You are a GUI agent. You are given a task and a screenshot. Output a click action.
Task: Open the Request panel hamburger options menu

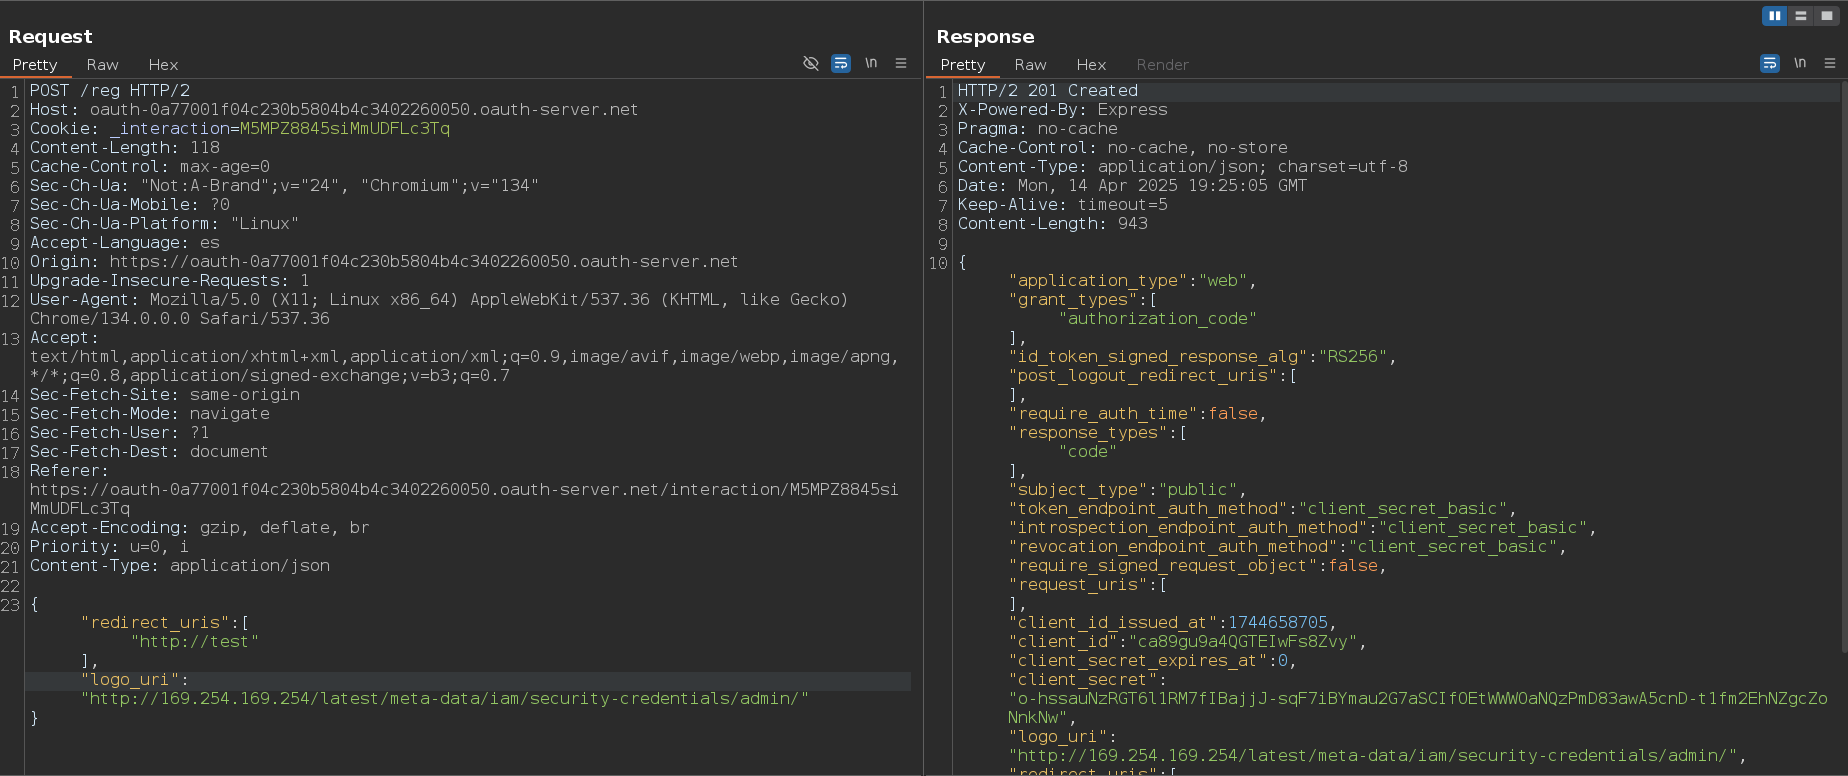(901, 63)
